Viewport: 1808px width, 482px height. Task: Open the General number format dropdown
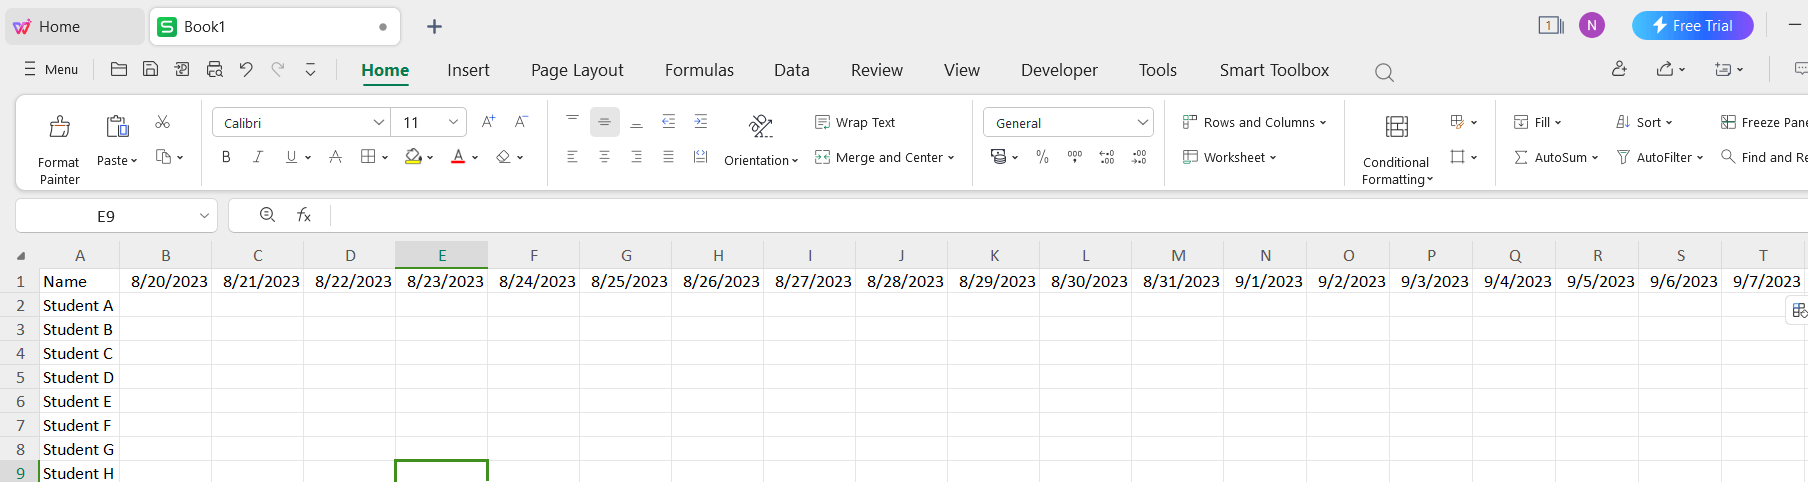pos(1142,123)
